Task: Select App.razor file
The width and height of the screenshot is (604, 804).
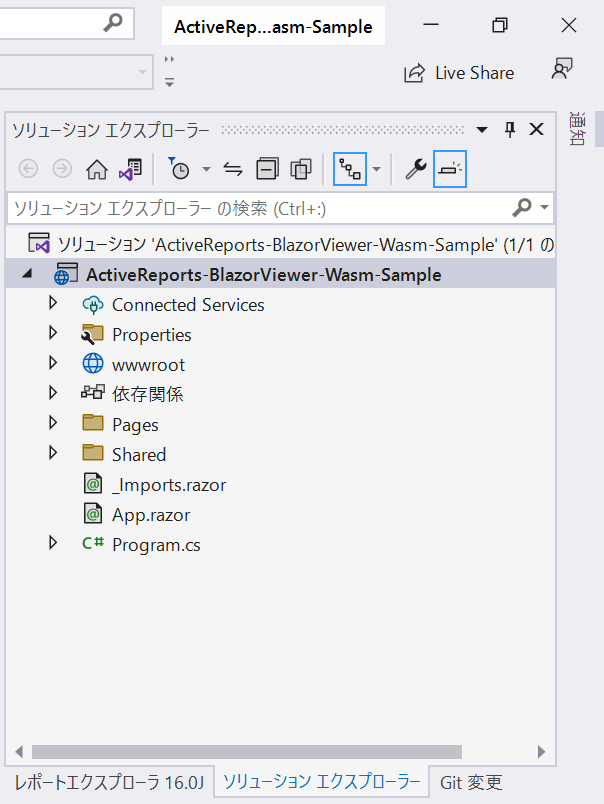Action: [151, 515]
